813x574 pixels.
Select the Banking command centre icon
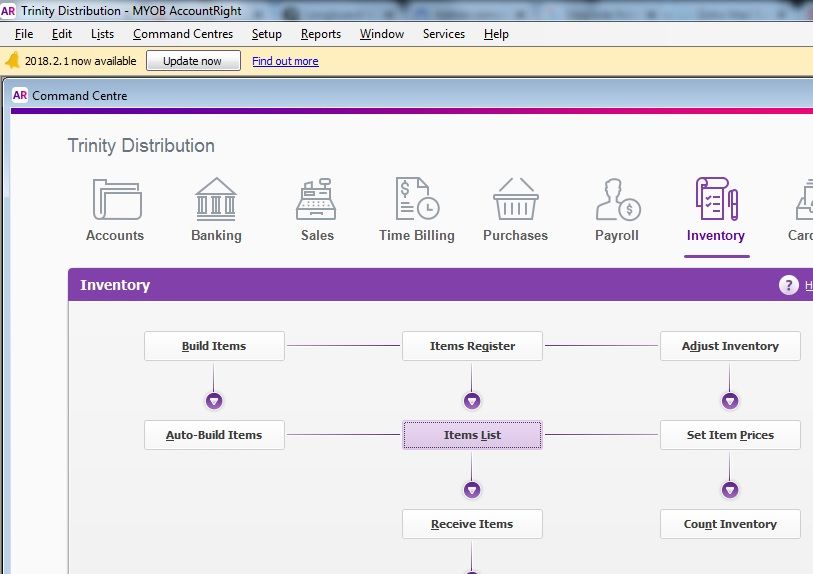216,200
